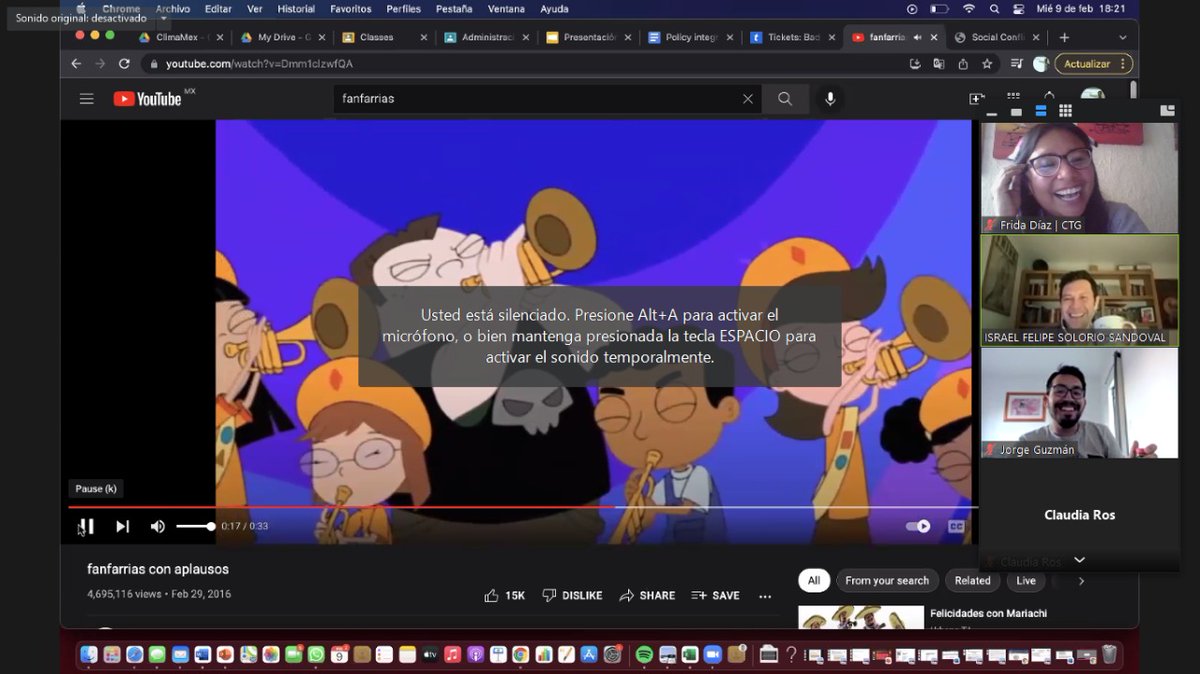Toggle closed captions CC button
1200x674 pixels.
point(956,526)
